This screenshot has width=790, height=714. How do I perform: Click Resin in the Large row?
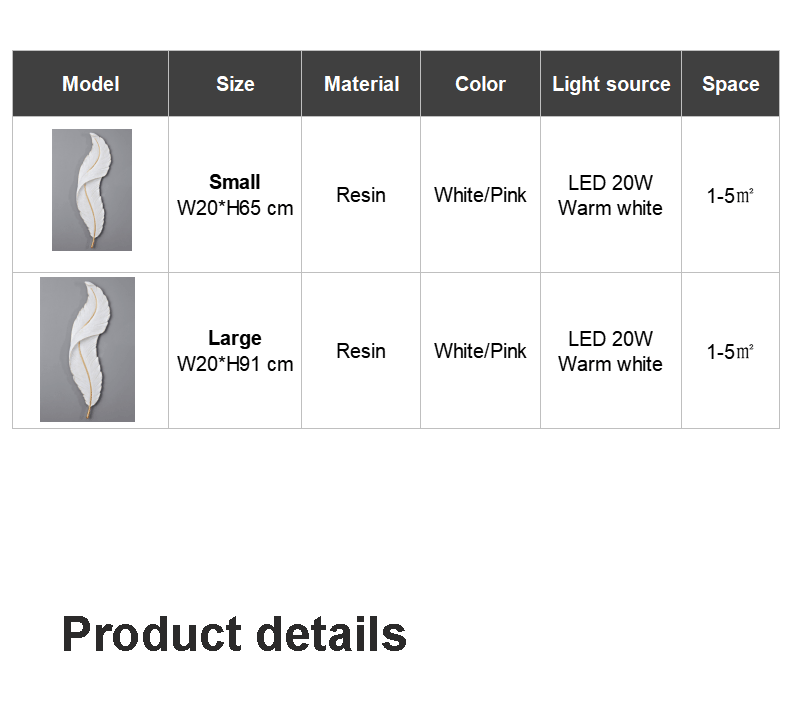[x=361, y=351]
